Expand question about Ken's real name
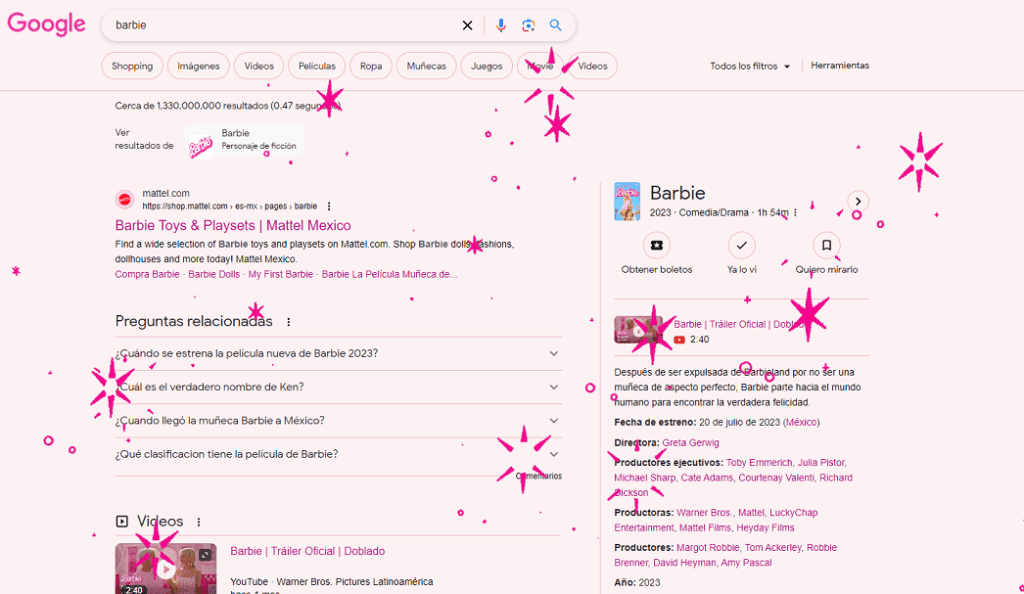 coord(554,387)
